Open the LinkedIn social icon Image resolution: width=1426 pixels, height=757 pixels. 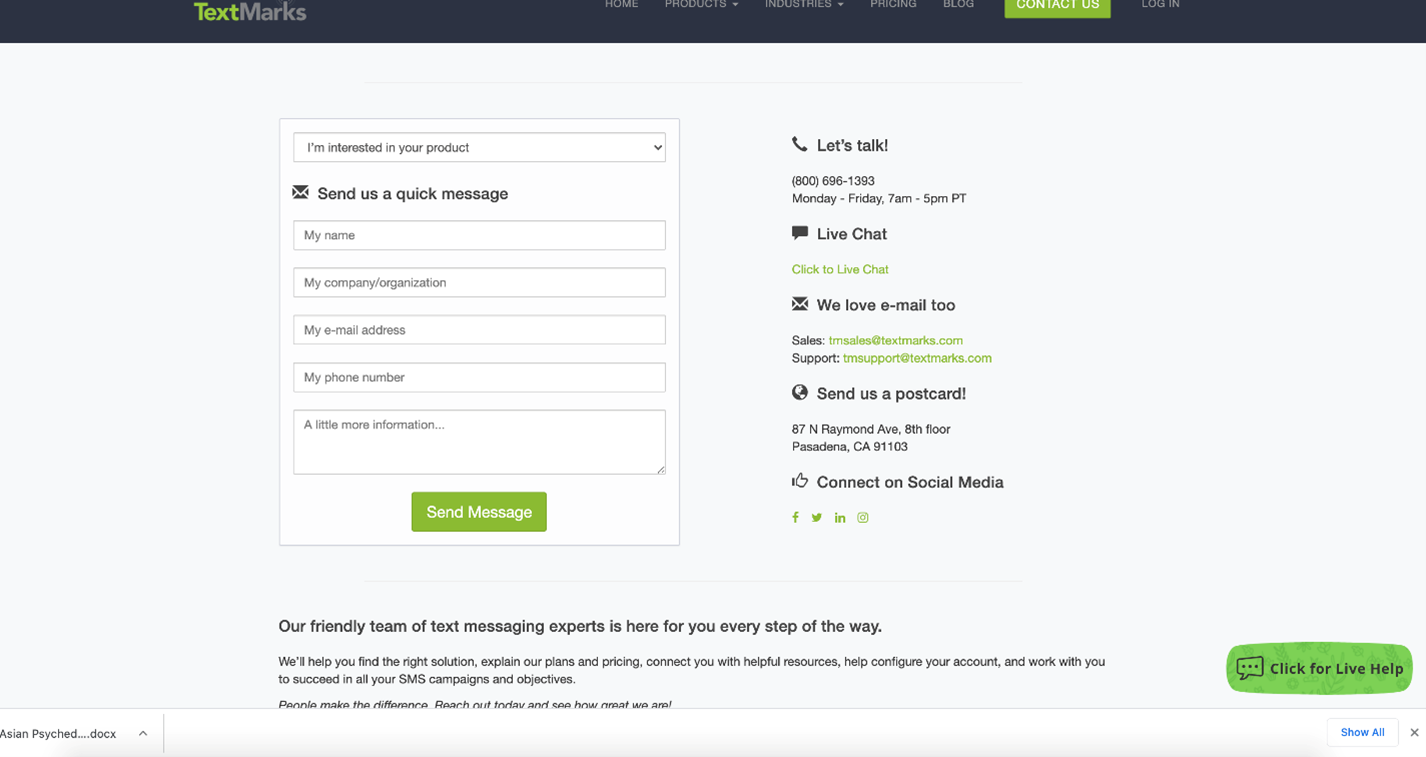point(840,518)
